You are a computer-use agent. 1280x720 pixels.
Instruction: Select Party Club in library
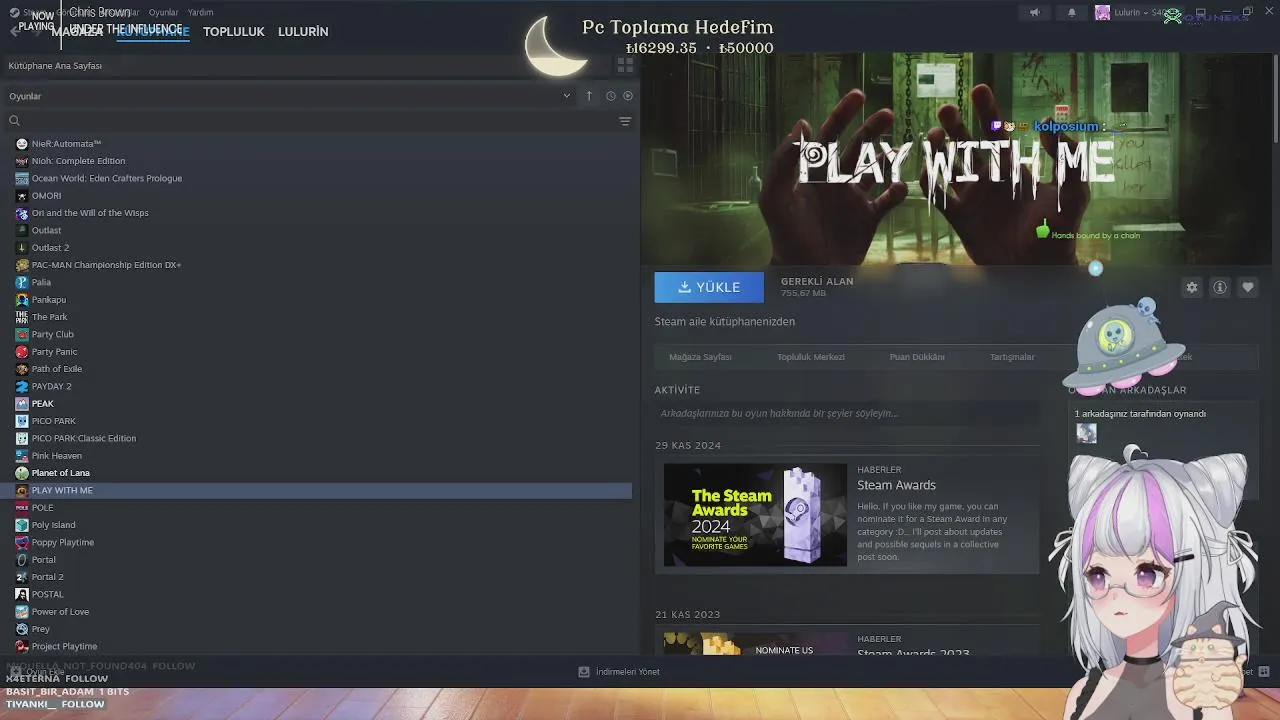coord(52,334)
